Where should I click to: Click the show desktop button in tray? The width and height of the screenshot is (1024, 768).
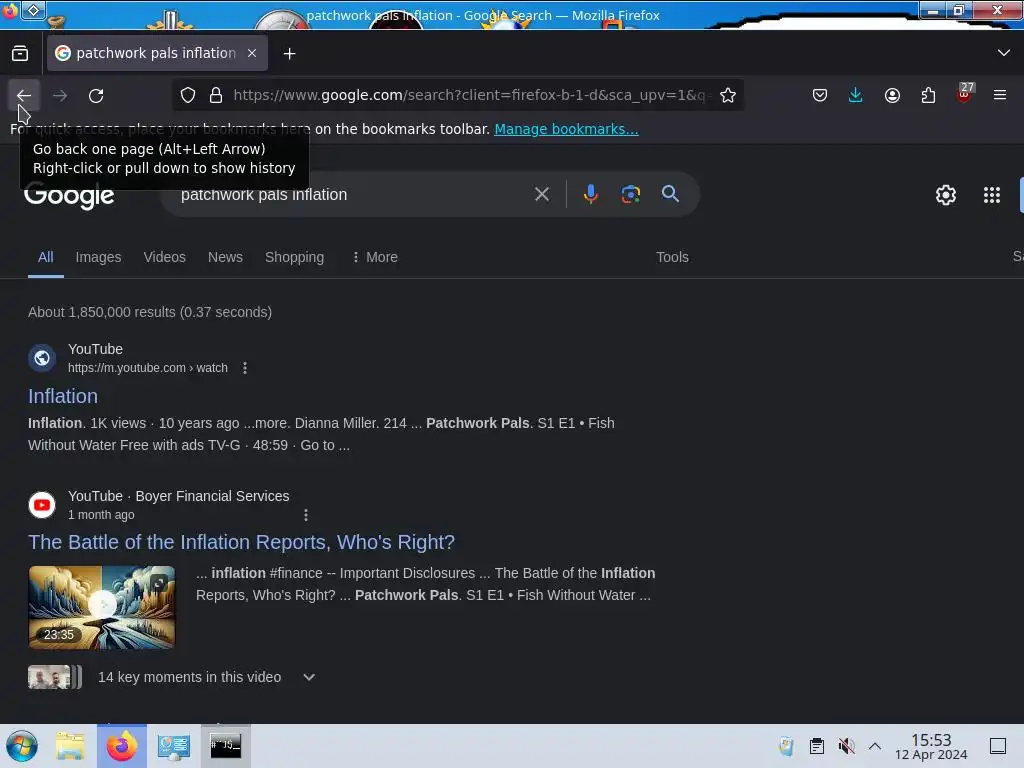(x=998, y=746)
